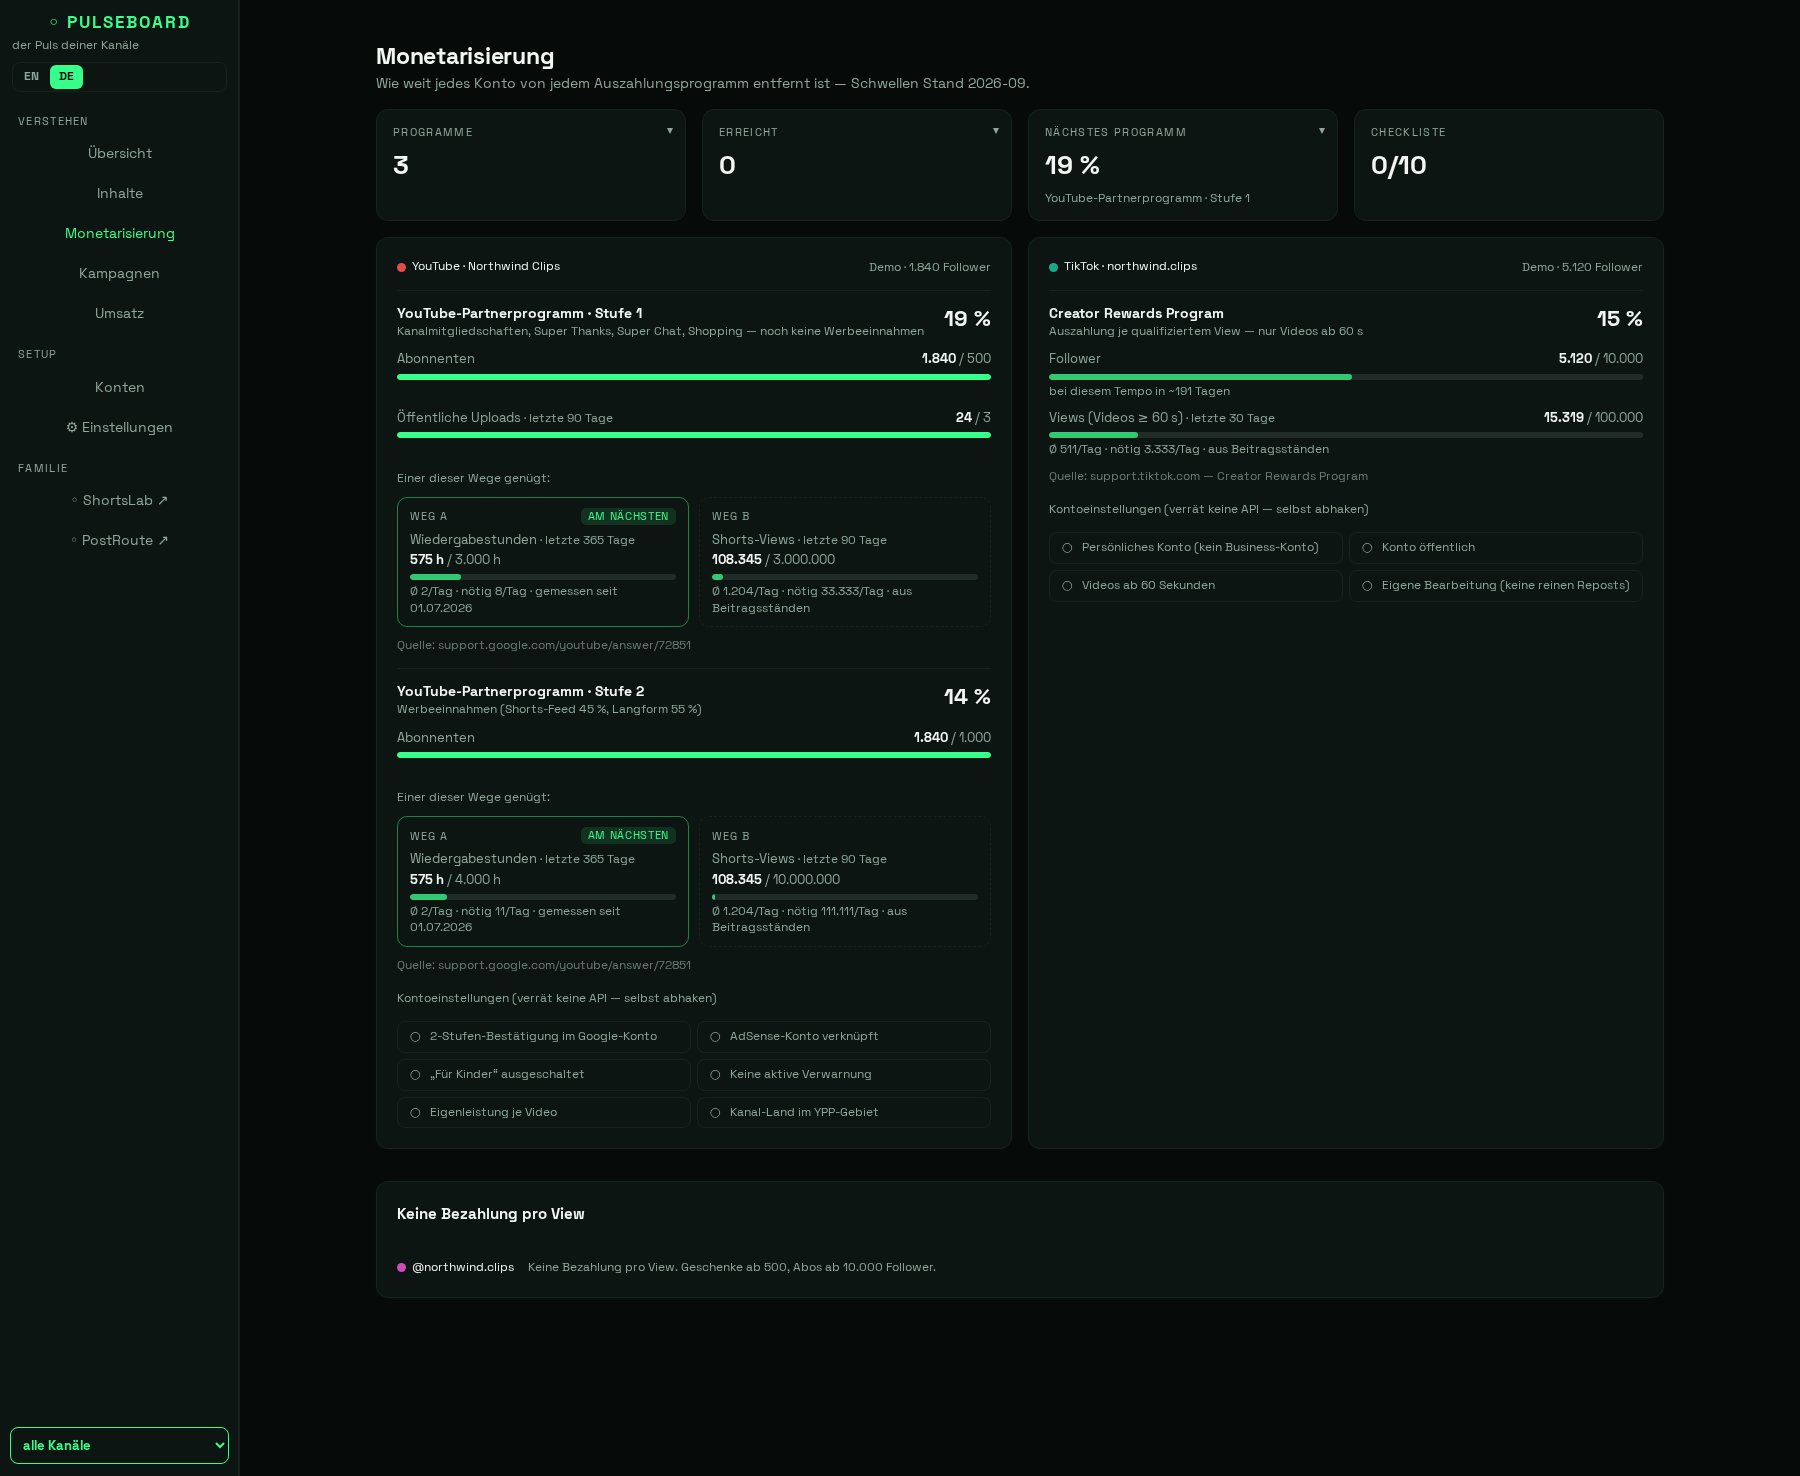
Task: Click the green TikTok account dot
Action: tap(1053, 267)
